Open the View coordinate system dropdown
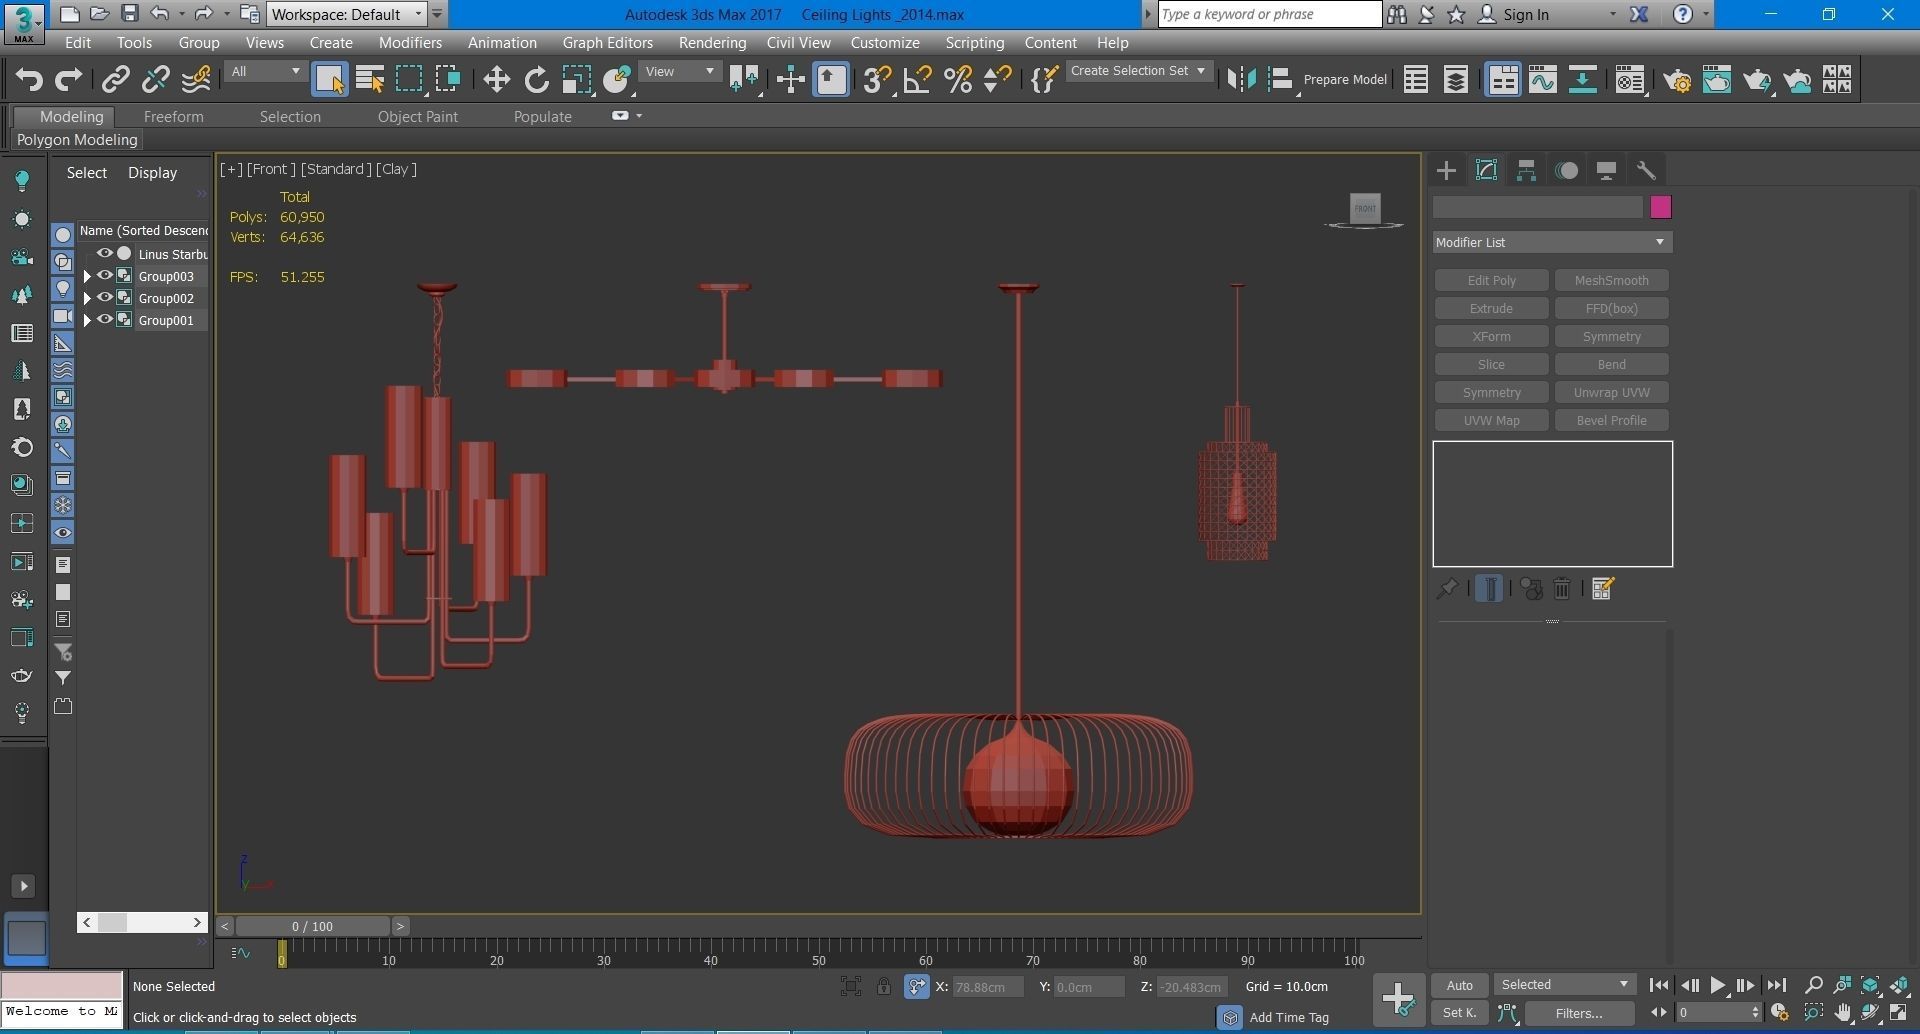The image size is (1920, 1034). 680,72
